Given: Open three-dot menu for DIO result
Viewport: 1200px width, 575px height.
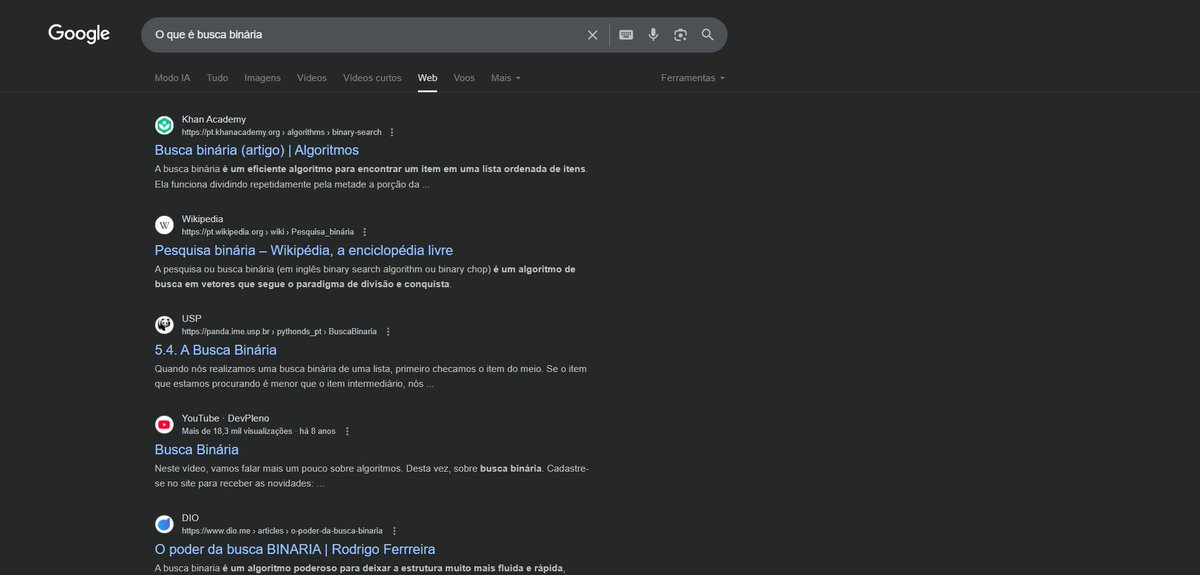Looking at the screenshot, I should pyautogui.click(x=394, y=531).
